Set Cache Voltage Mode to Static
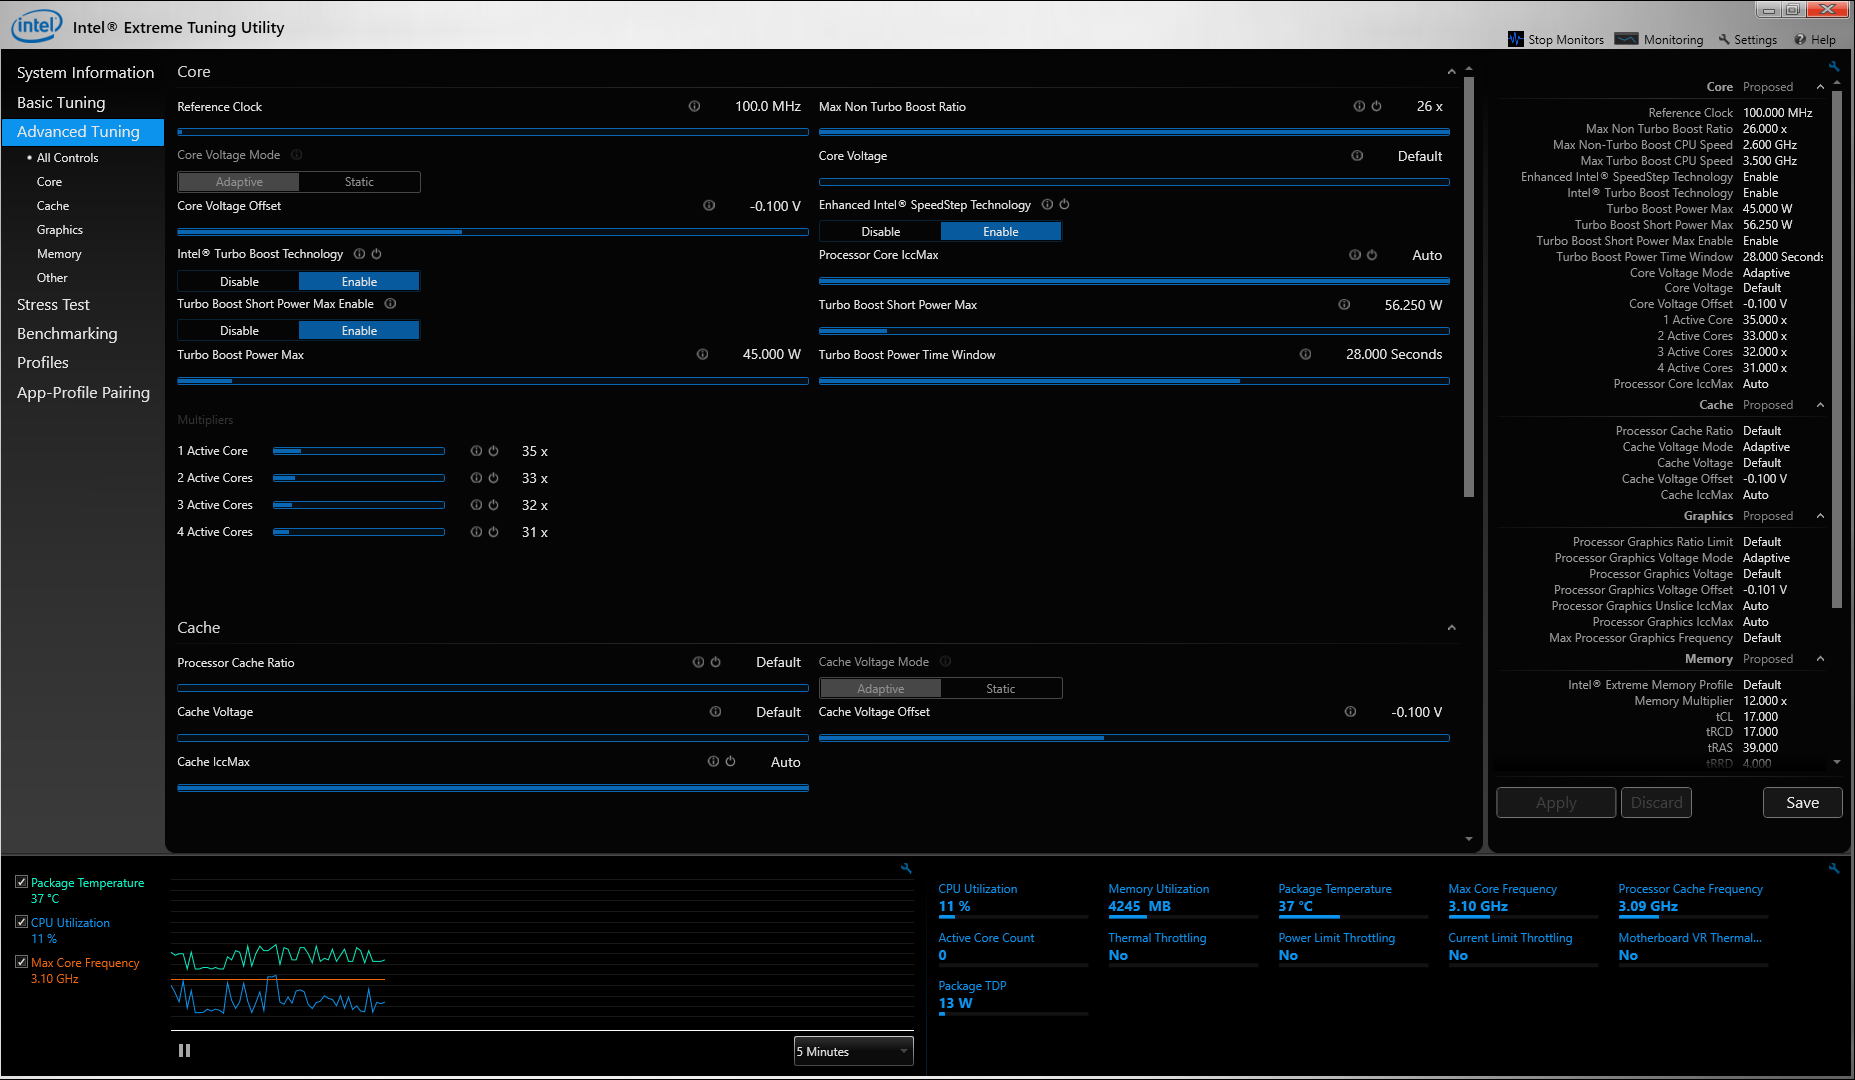Viewport: 1855px width, 1080px height. [1000, 688]
